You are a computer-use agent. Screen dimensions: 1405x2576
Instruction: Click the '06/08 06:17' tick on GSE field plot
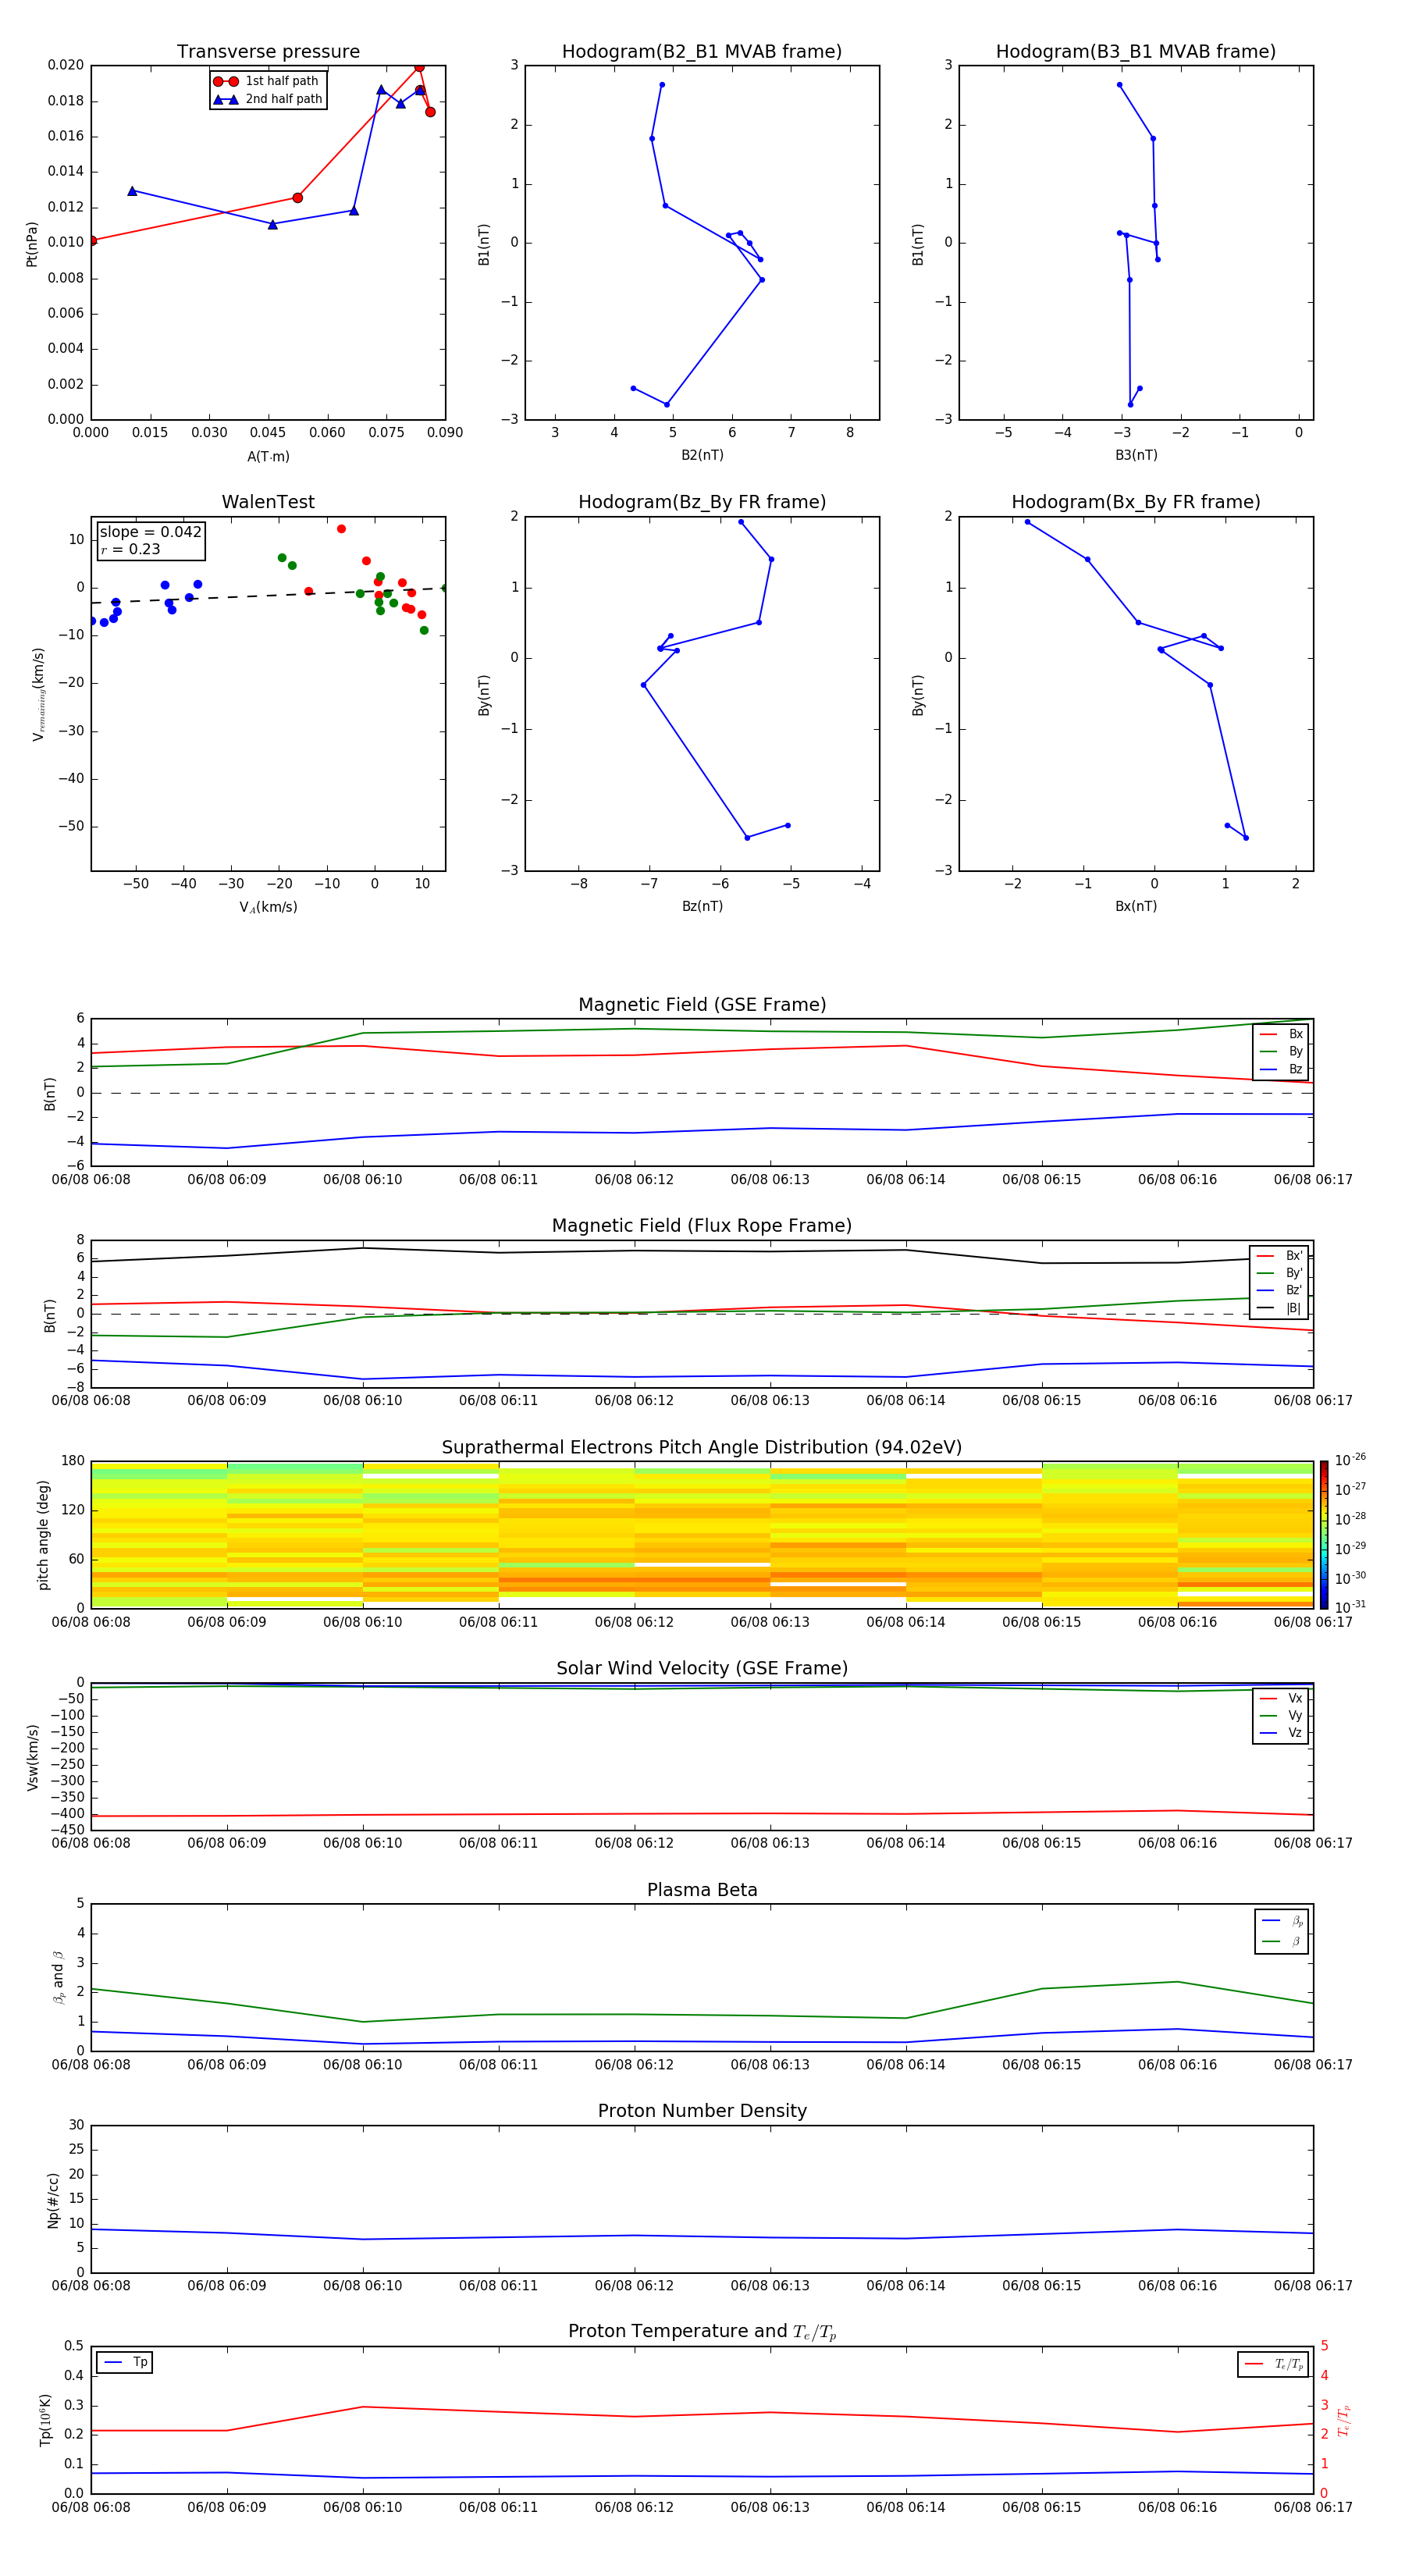tap(1313, 1180)
